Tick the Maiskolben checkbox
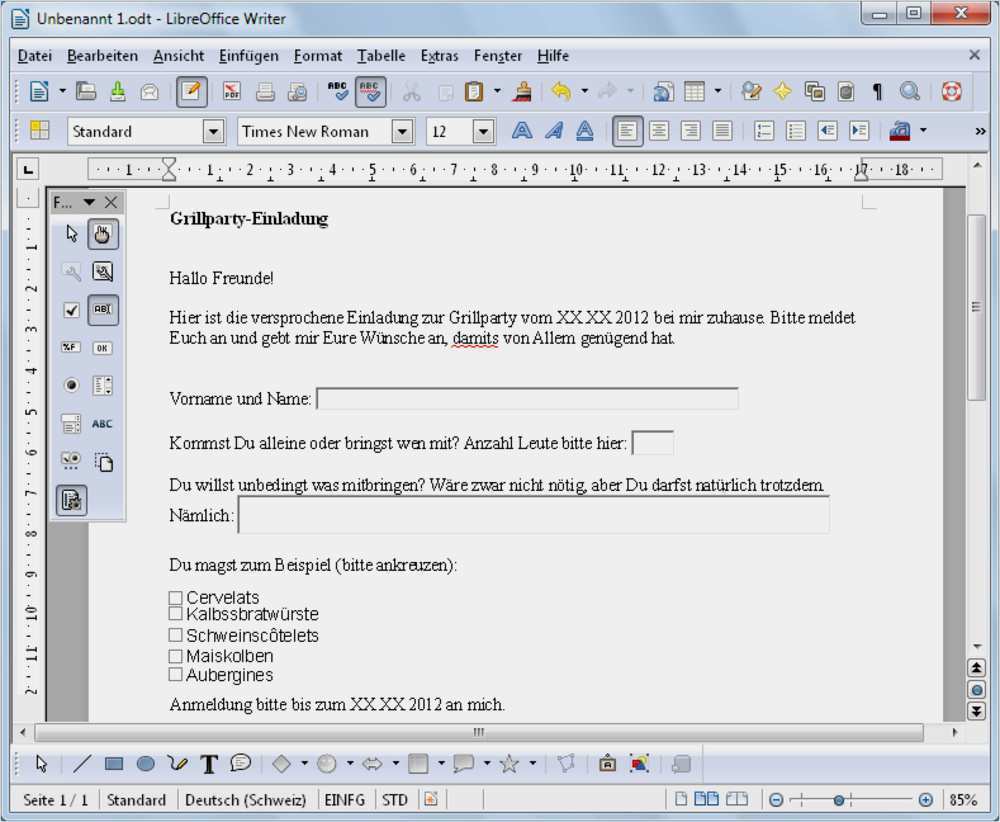The height and width of the screenshot is (822, 1000). point(175,656)
